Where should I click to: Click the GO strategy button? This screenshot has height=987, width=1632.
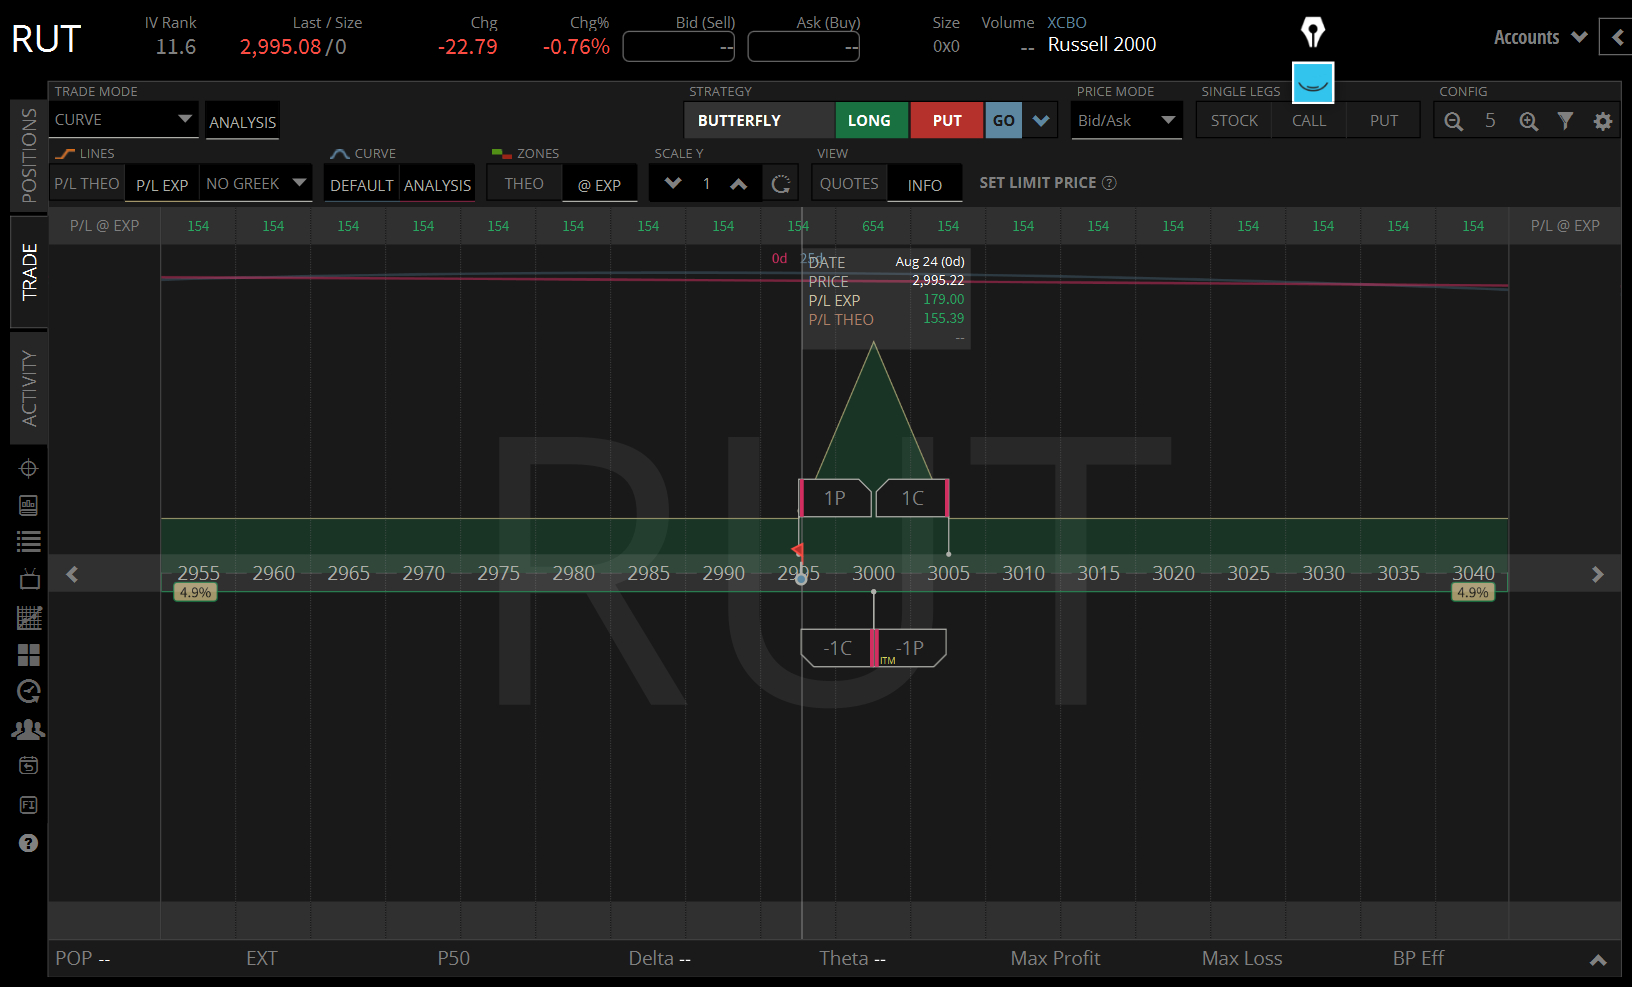point(1004,121)
